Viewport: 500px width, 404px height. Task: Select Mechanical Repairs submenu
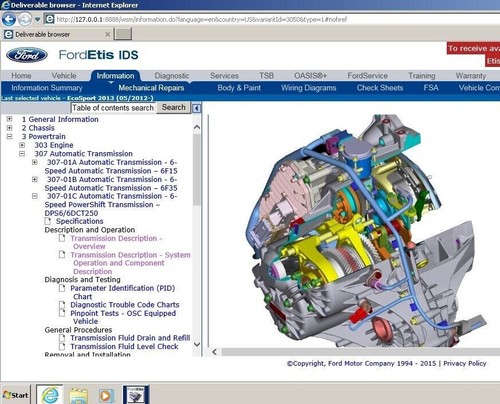point(151,88)
